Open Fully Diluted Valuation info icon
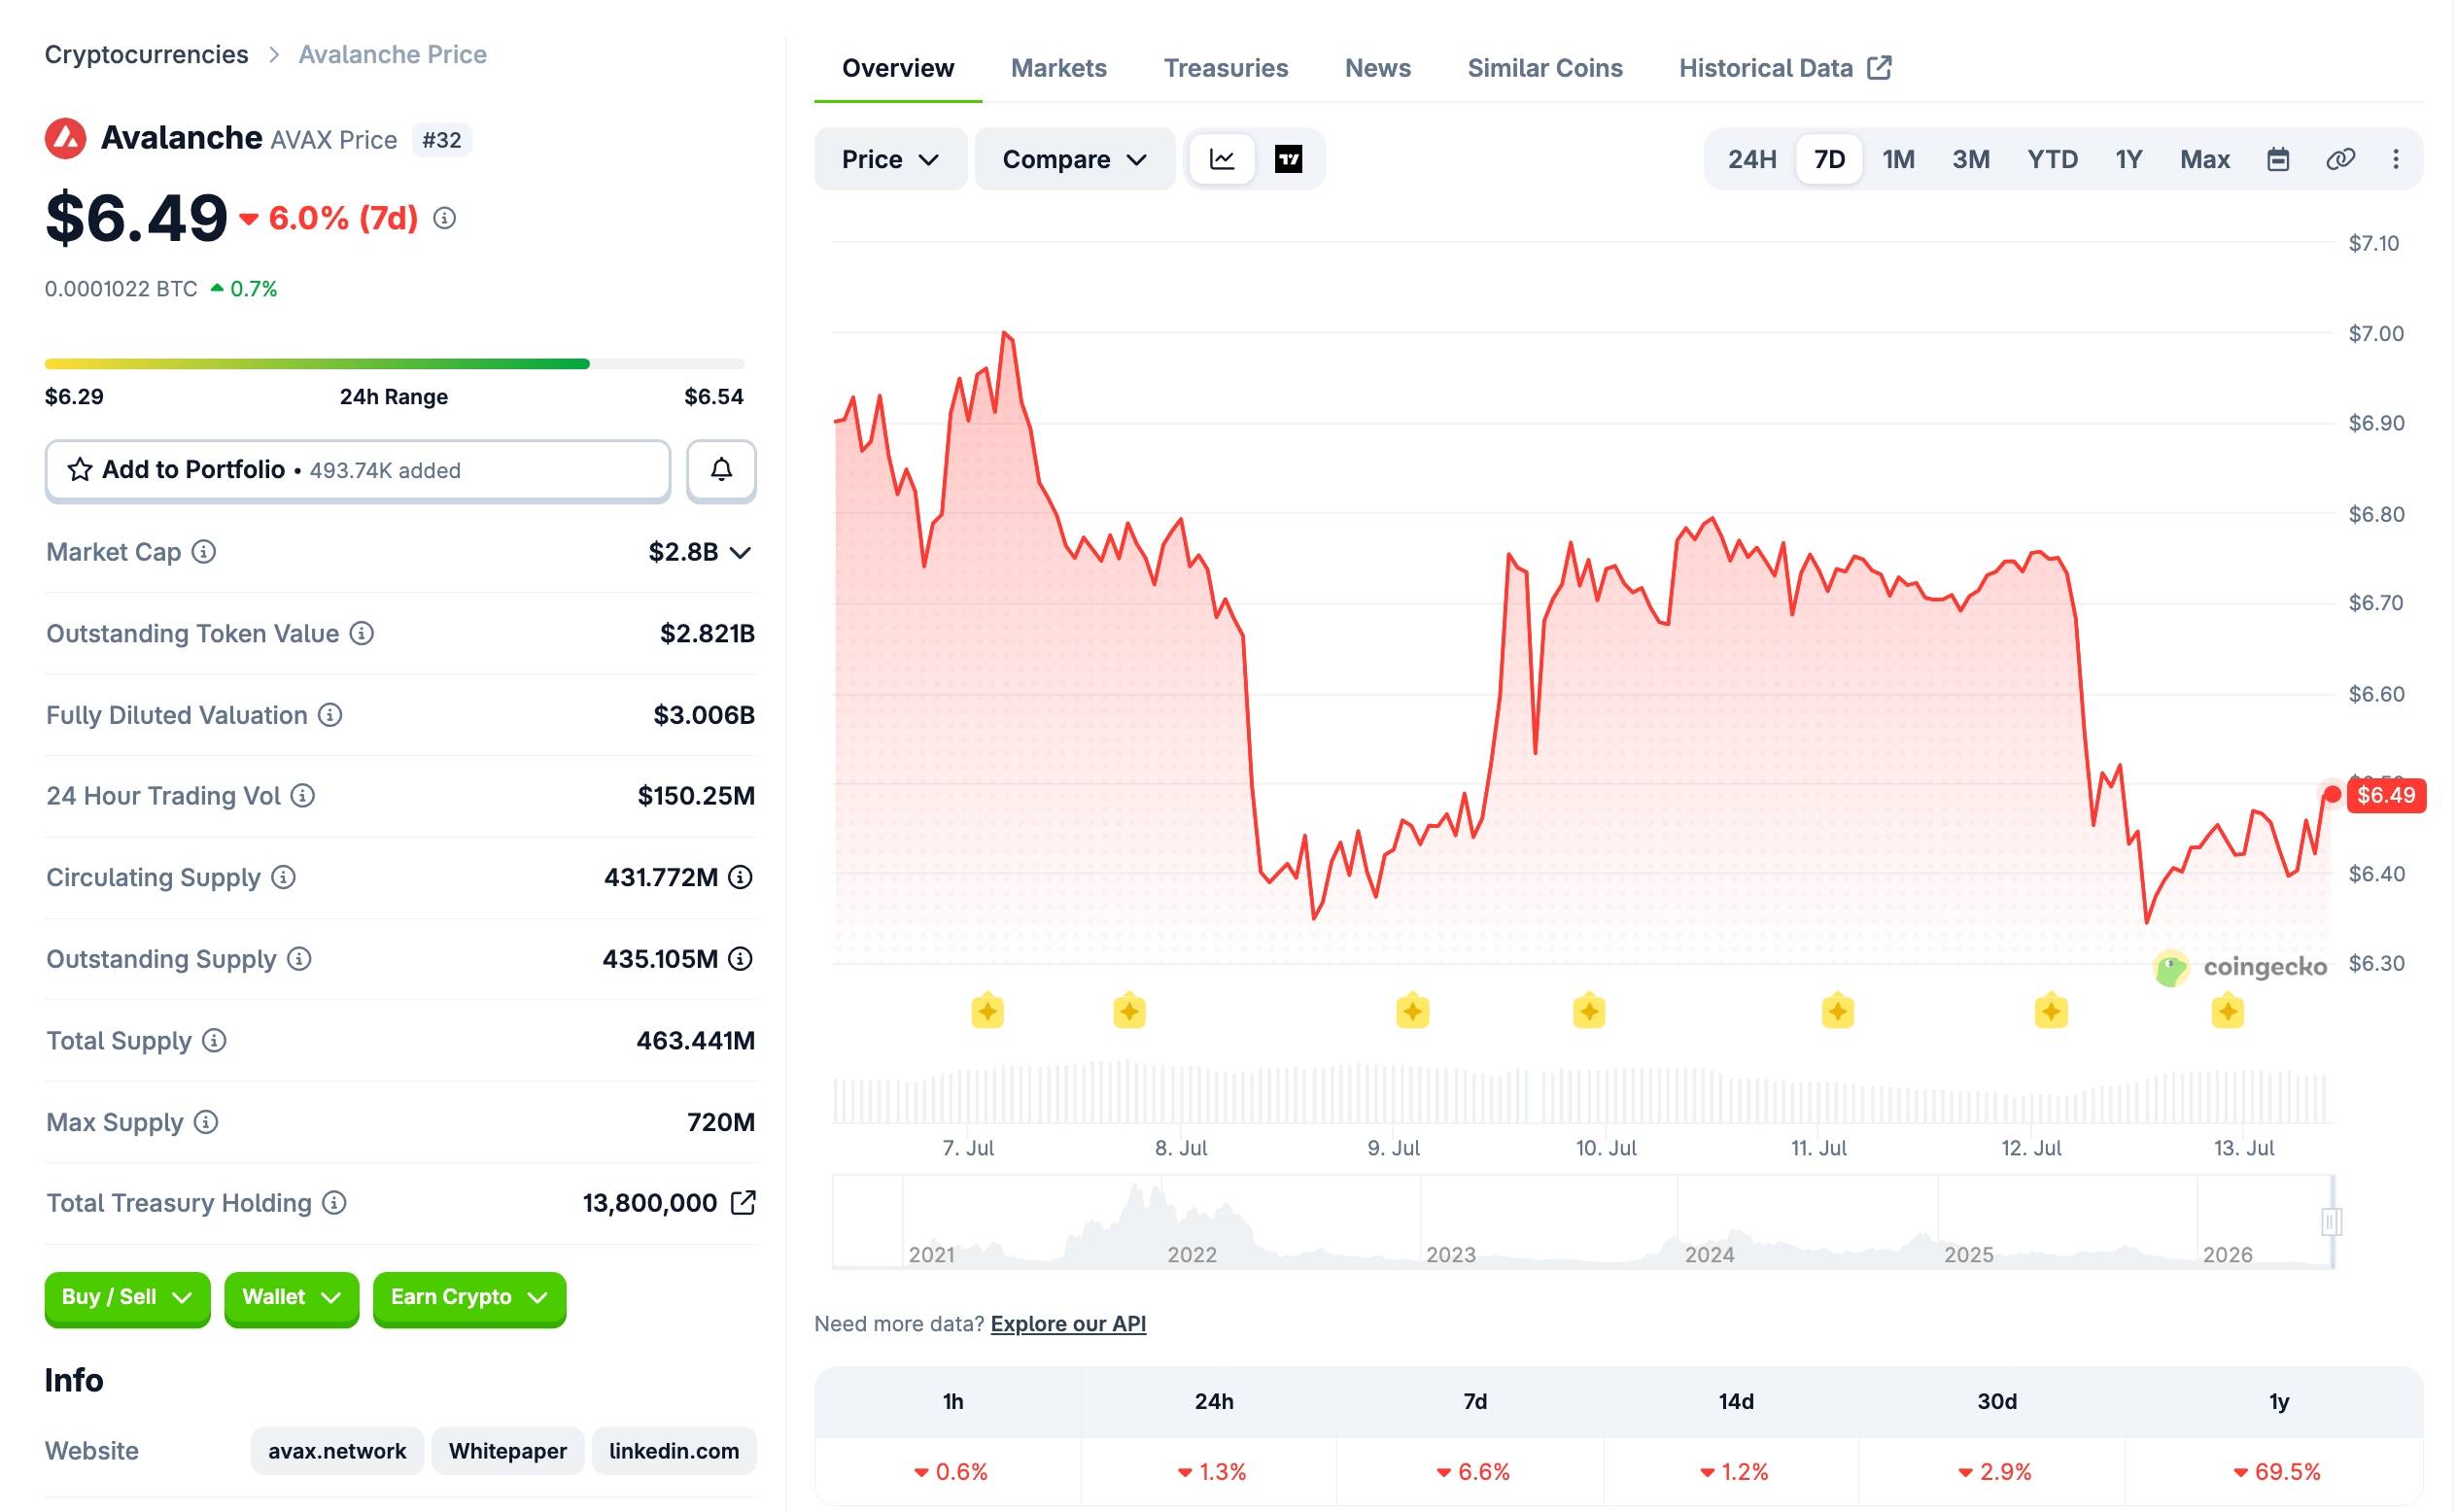 coord(330,715)
